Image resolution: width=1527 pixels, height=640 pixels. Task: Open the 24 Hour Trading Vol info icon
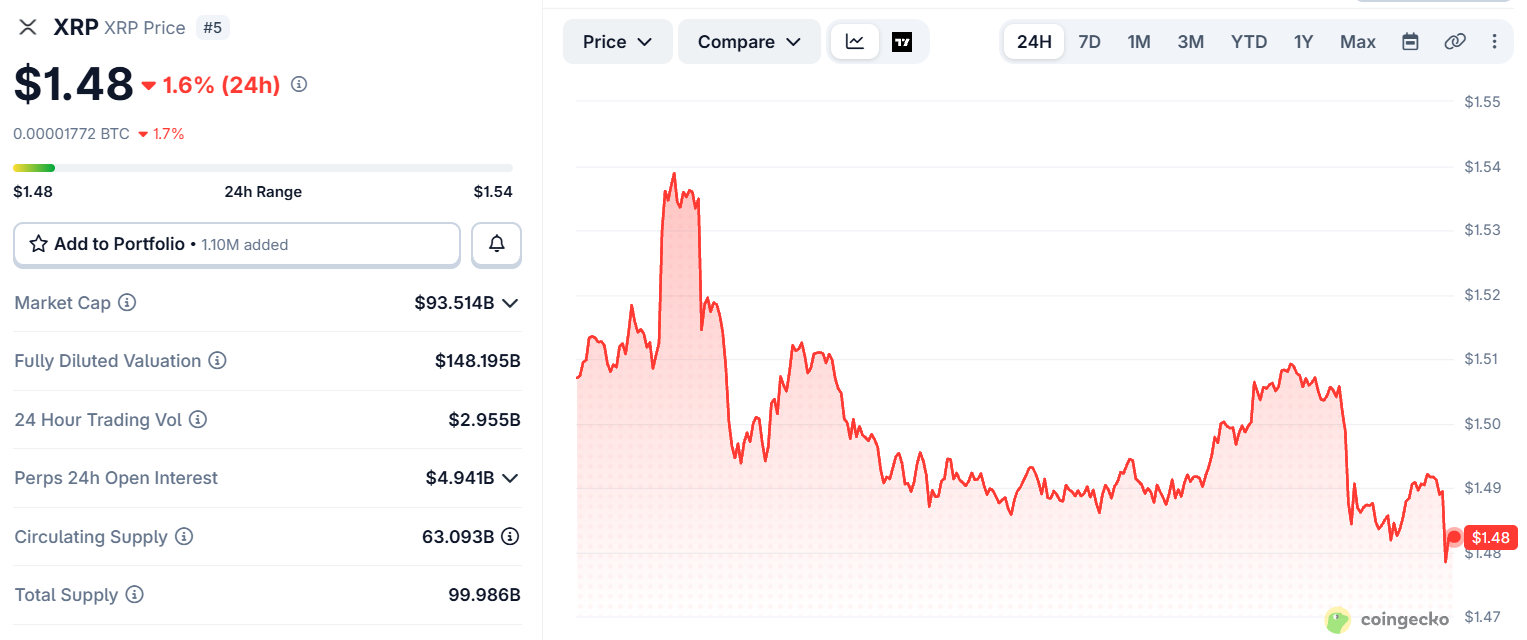(x=198, y=420)
